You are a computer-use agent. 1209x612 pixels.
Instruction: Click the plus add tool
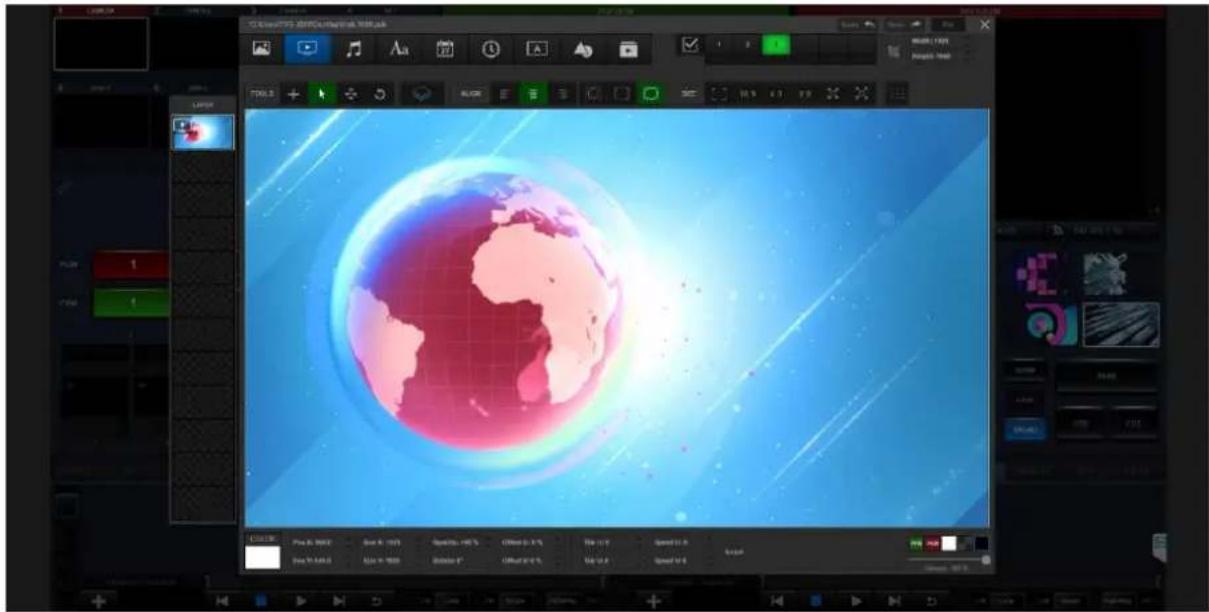pyautogui.click(x=294, y=93)
